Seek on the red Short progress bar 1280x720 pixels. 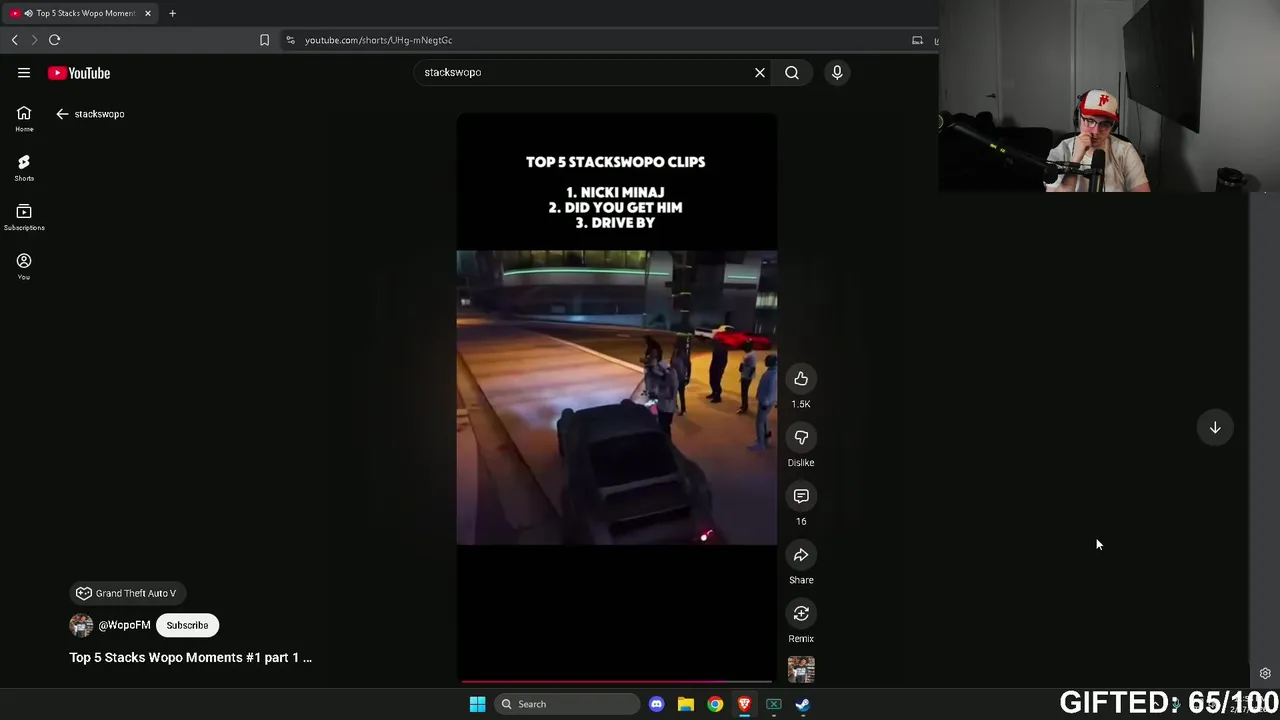617,682
